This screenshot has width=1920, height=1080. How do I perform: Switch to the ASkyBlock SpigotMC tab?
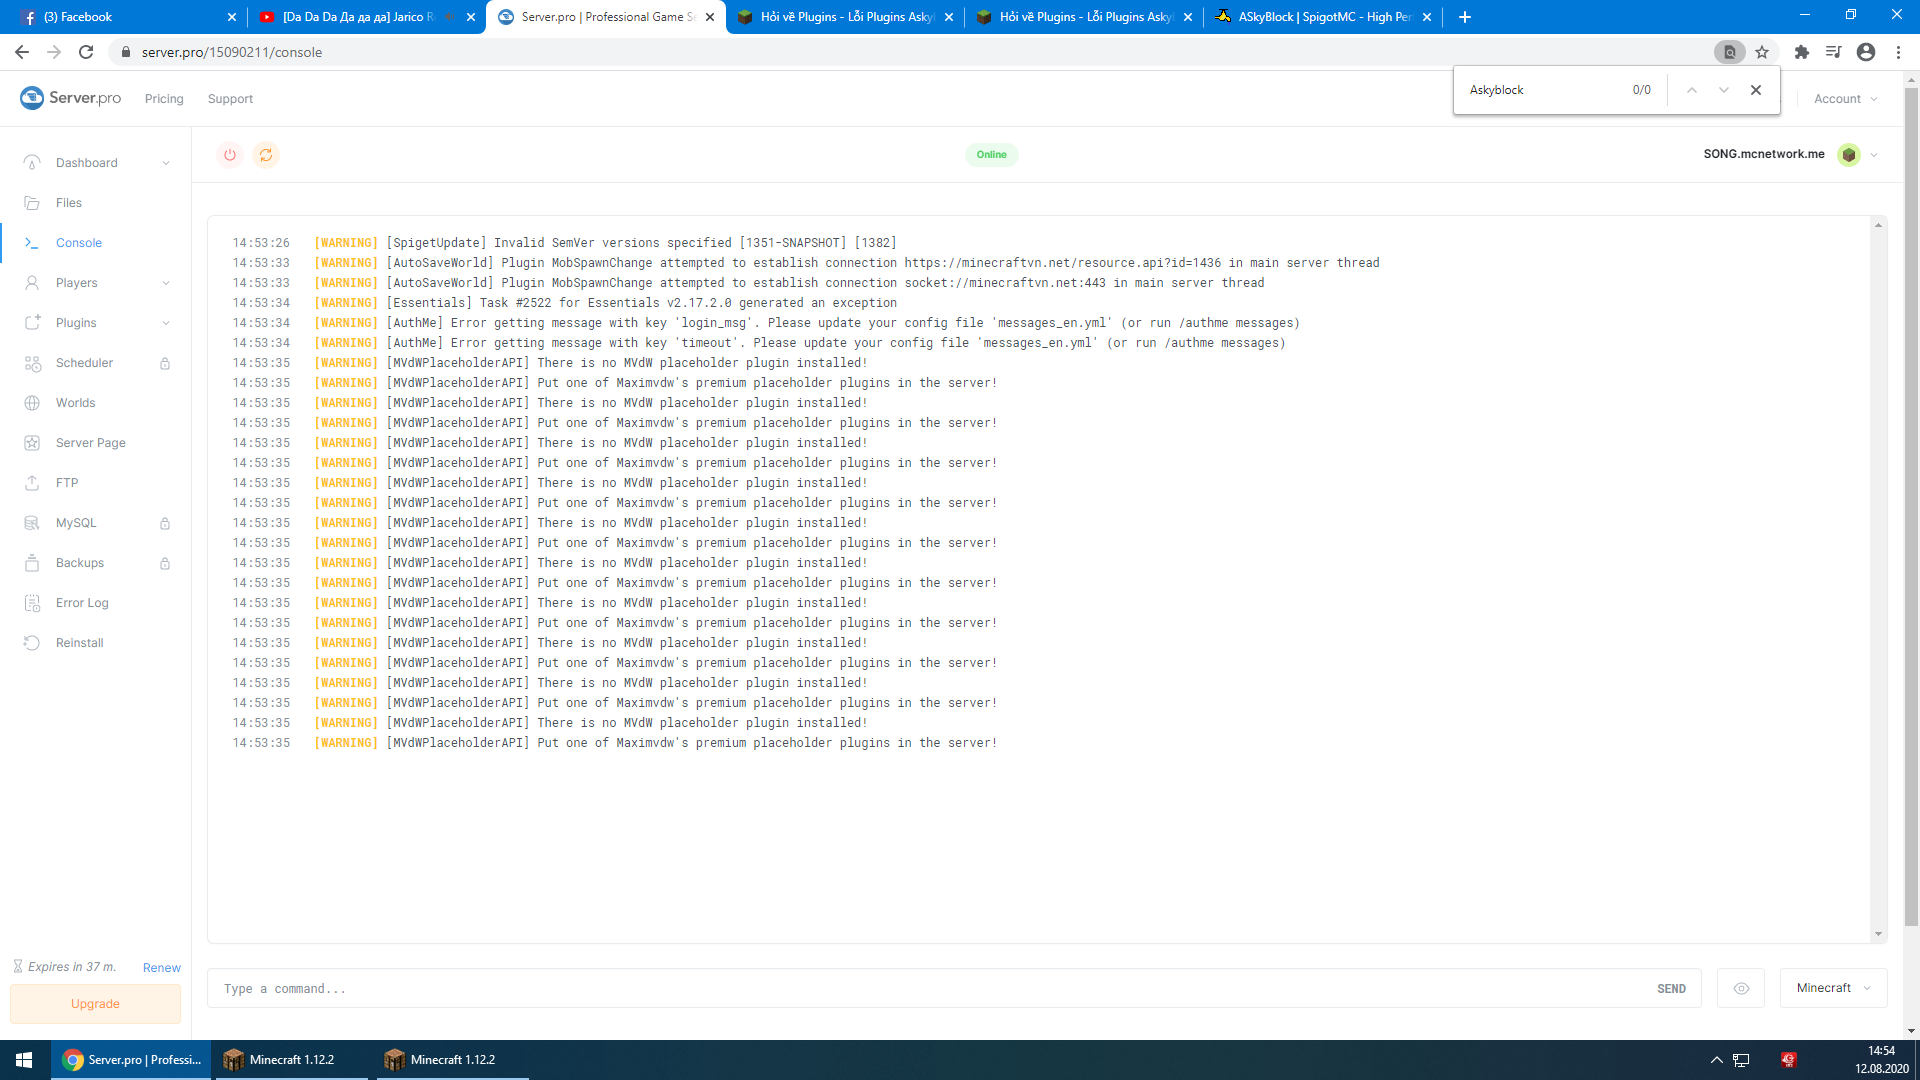pos(1320,17)
